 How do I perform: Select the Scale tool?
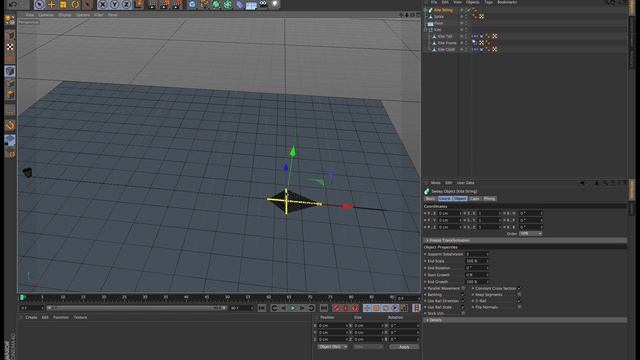point(63,4)
